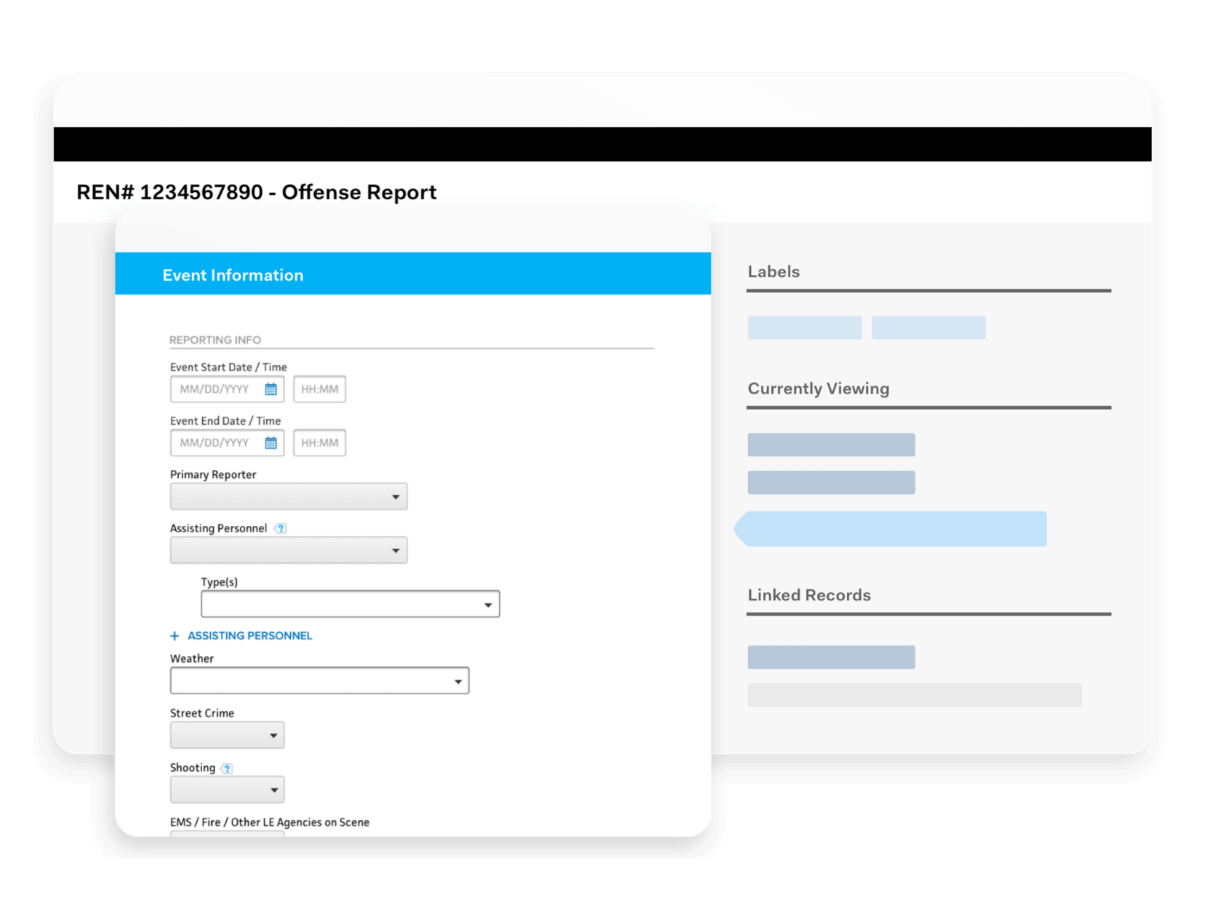The width and height of the screenshot is (1210, 924).
Task: Open calendar picker for Event Start Date
Action: tap(270, 389)
